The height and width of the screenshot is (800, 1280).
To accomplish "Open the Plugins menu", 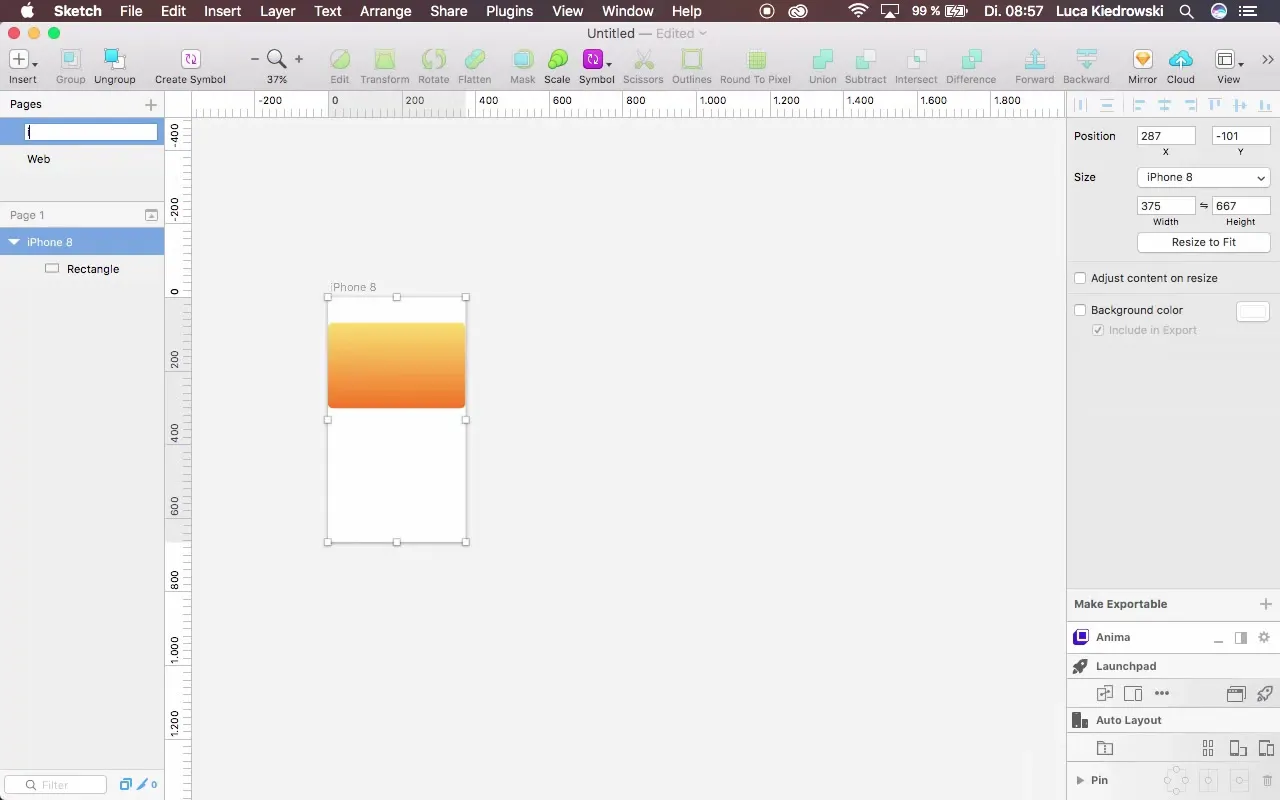I will click(509, 11).
